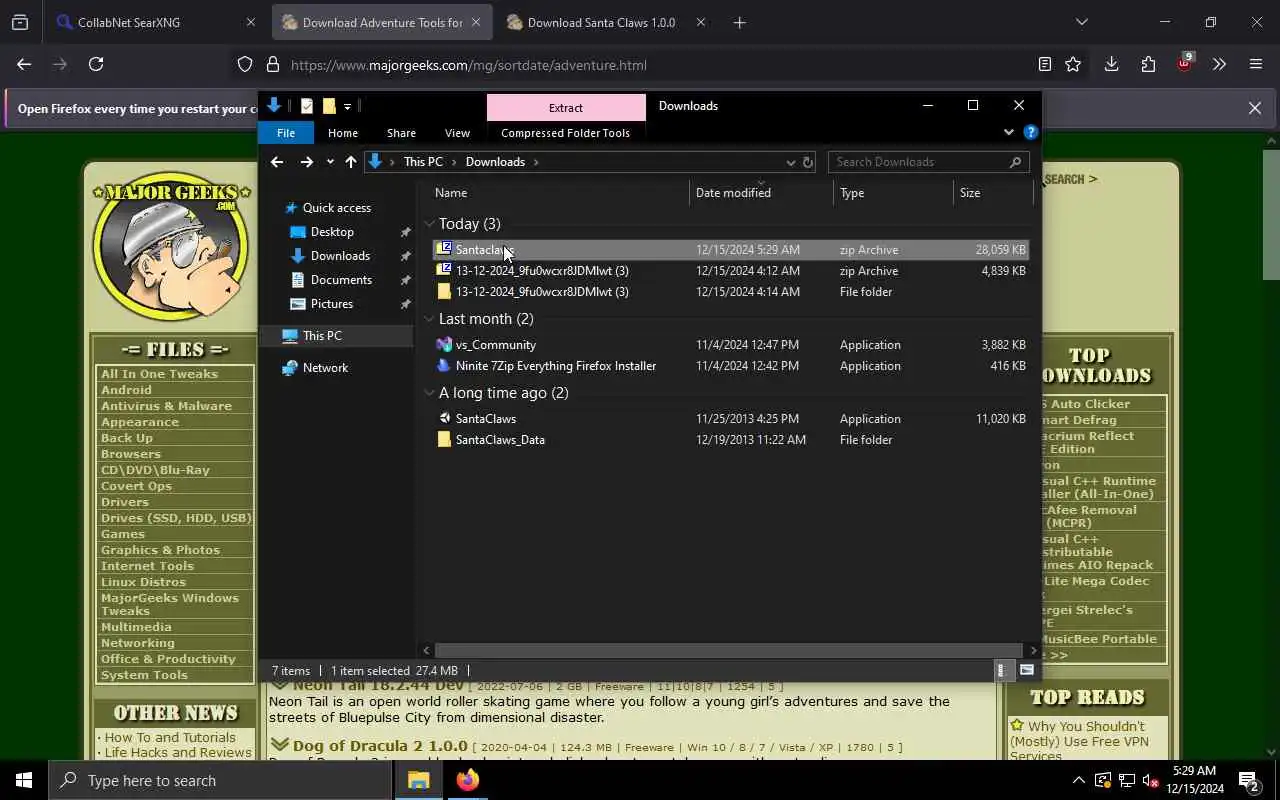The width and height of the screenshot is (1280, 800).
Task: Open Compressed Folder Tools tab
Action: click(x=565, y=133)
